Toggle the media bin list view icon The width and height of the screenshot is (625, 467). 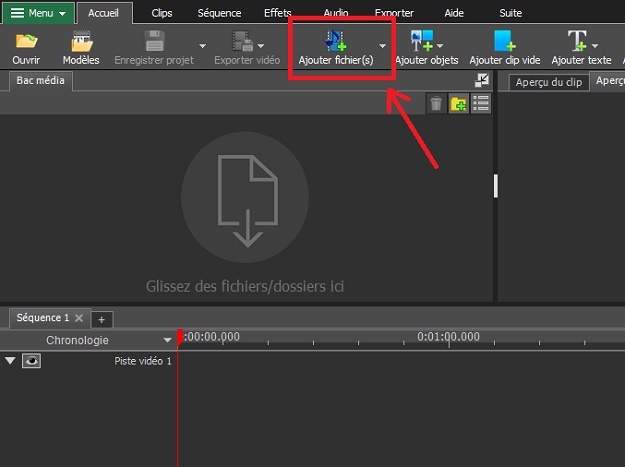pyautogui.click(x=481, y=104)
